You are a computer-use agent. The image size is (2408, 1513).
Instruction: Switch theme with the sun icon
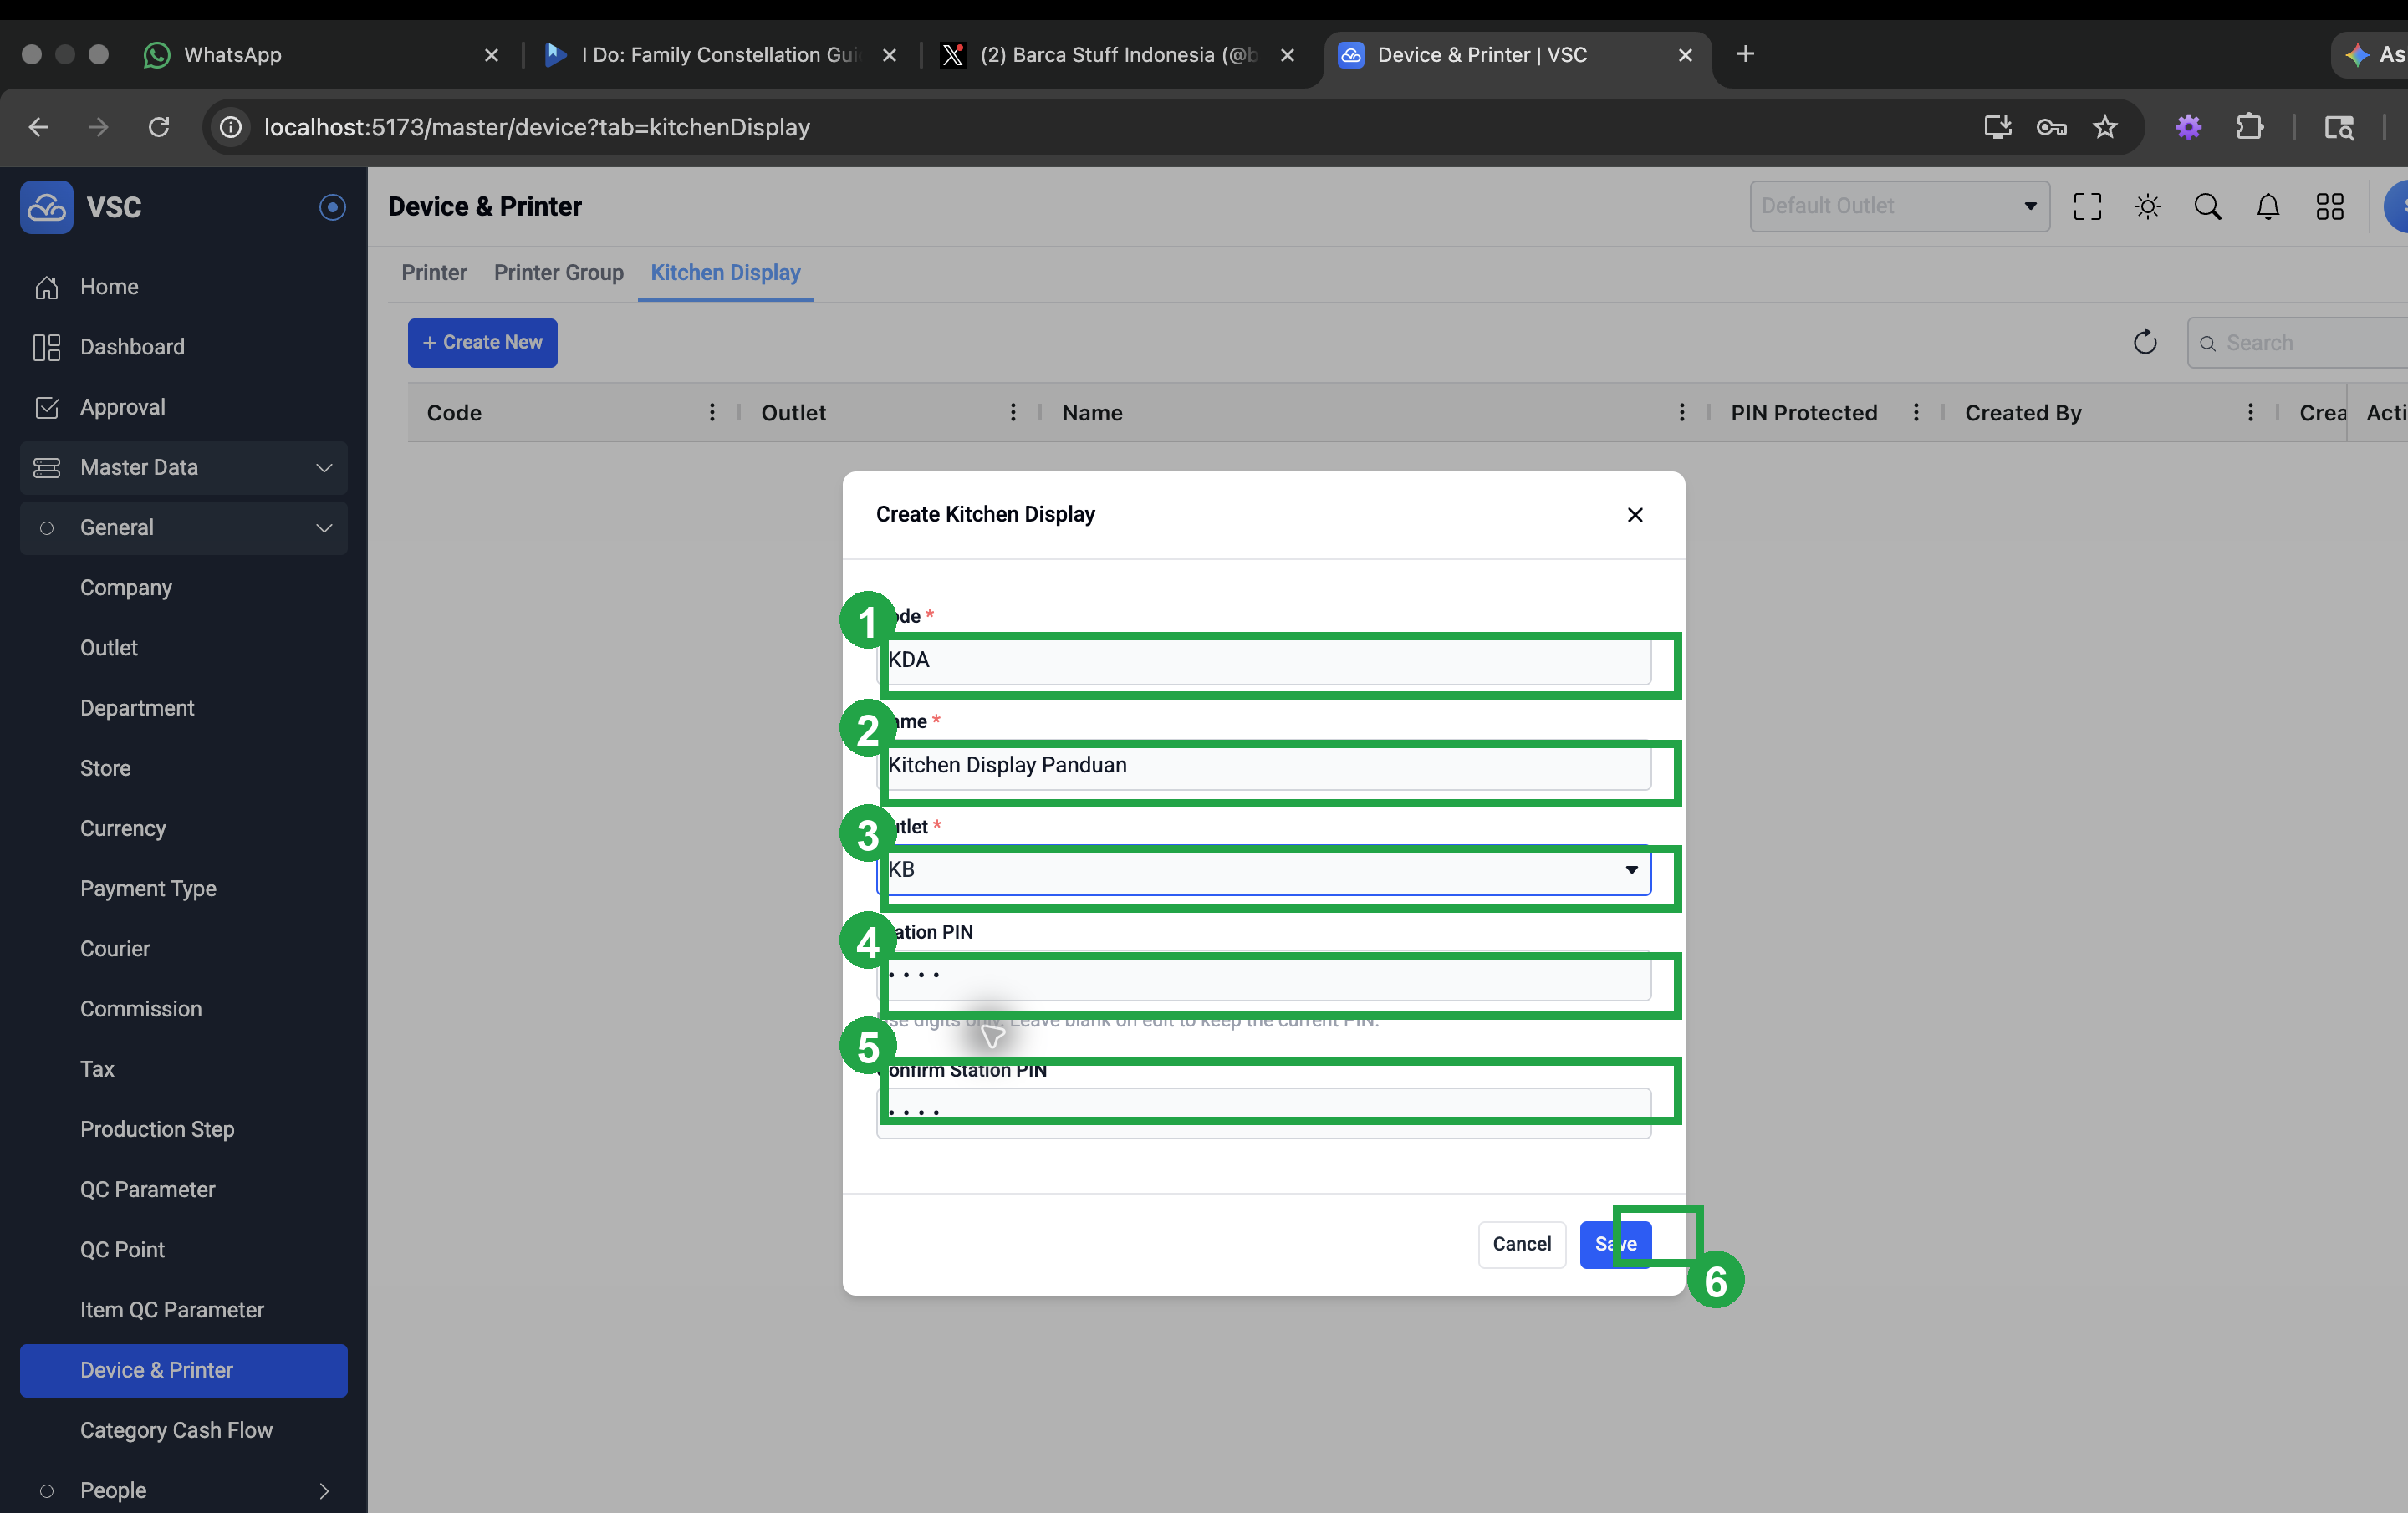point(2147,206)
